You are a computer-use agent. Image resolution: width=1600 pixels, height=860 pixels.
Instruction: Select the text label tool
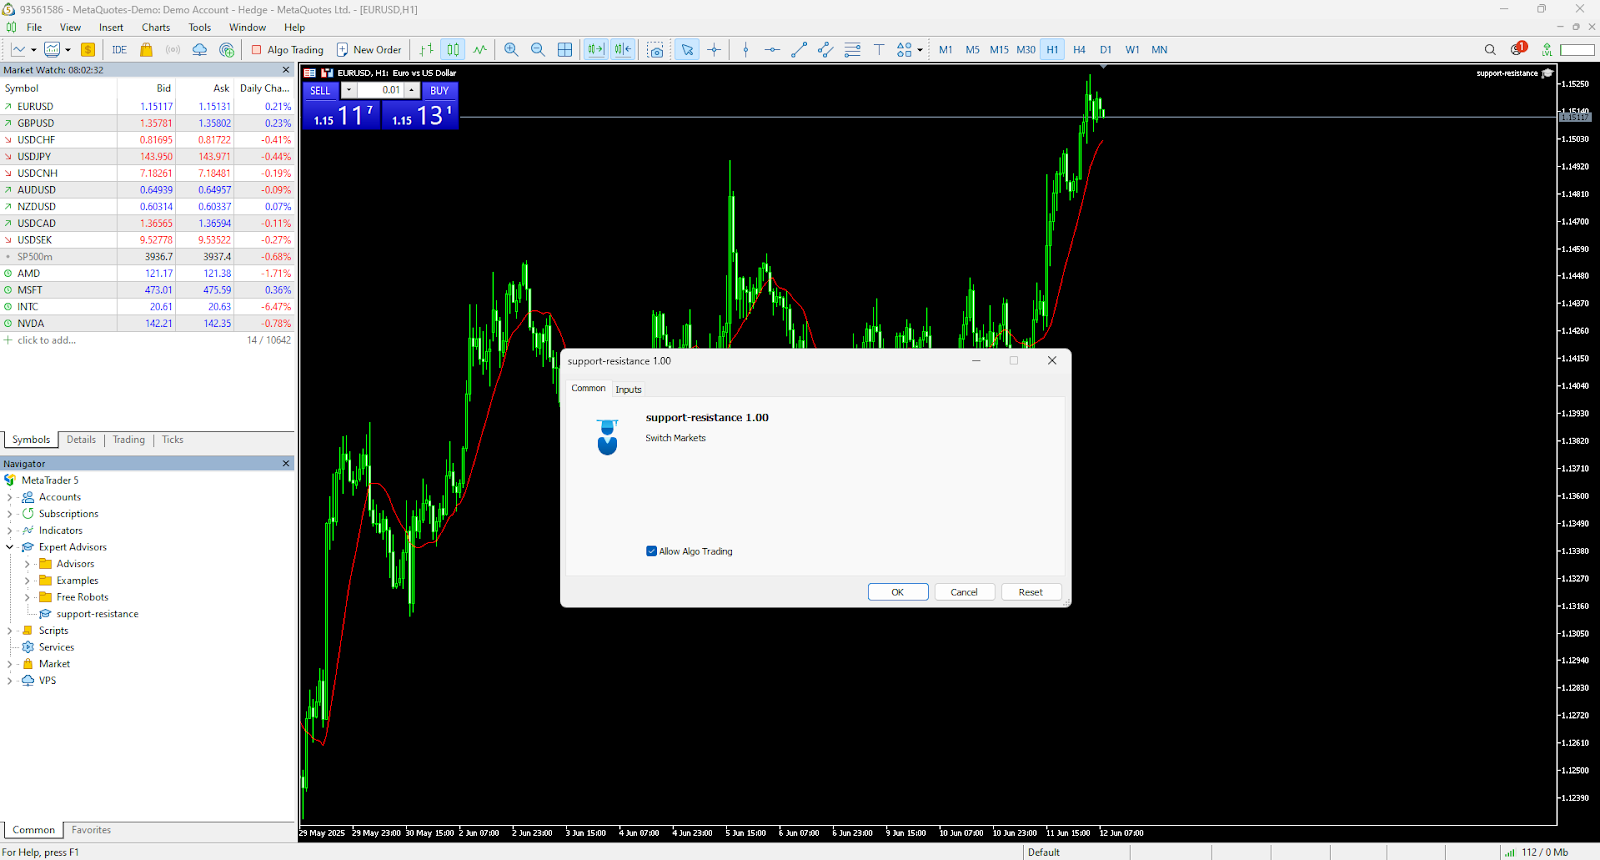(x=879, y=50)
